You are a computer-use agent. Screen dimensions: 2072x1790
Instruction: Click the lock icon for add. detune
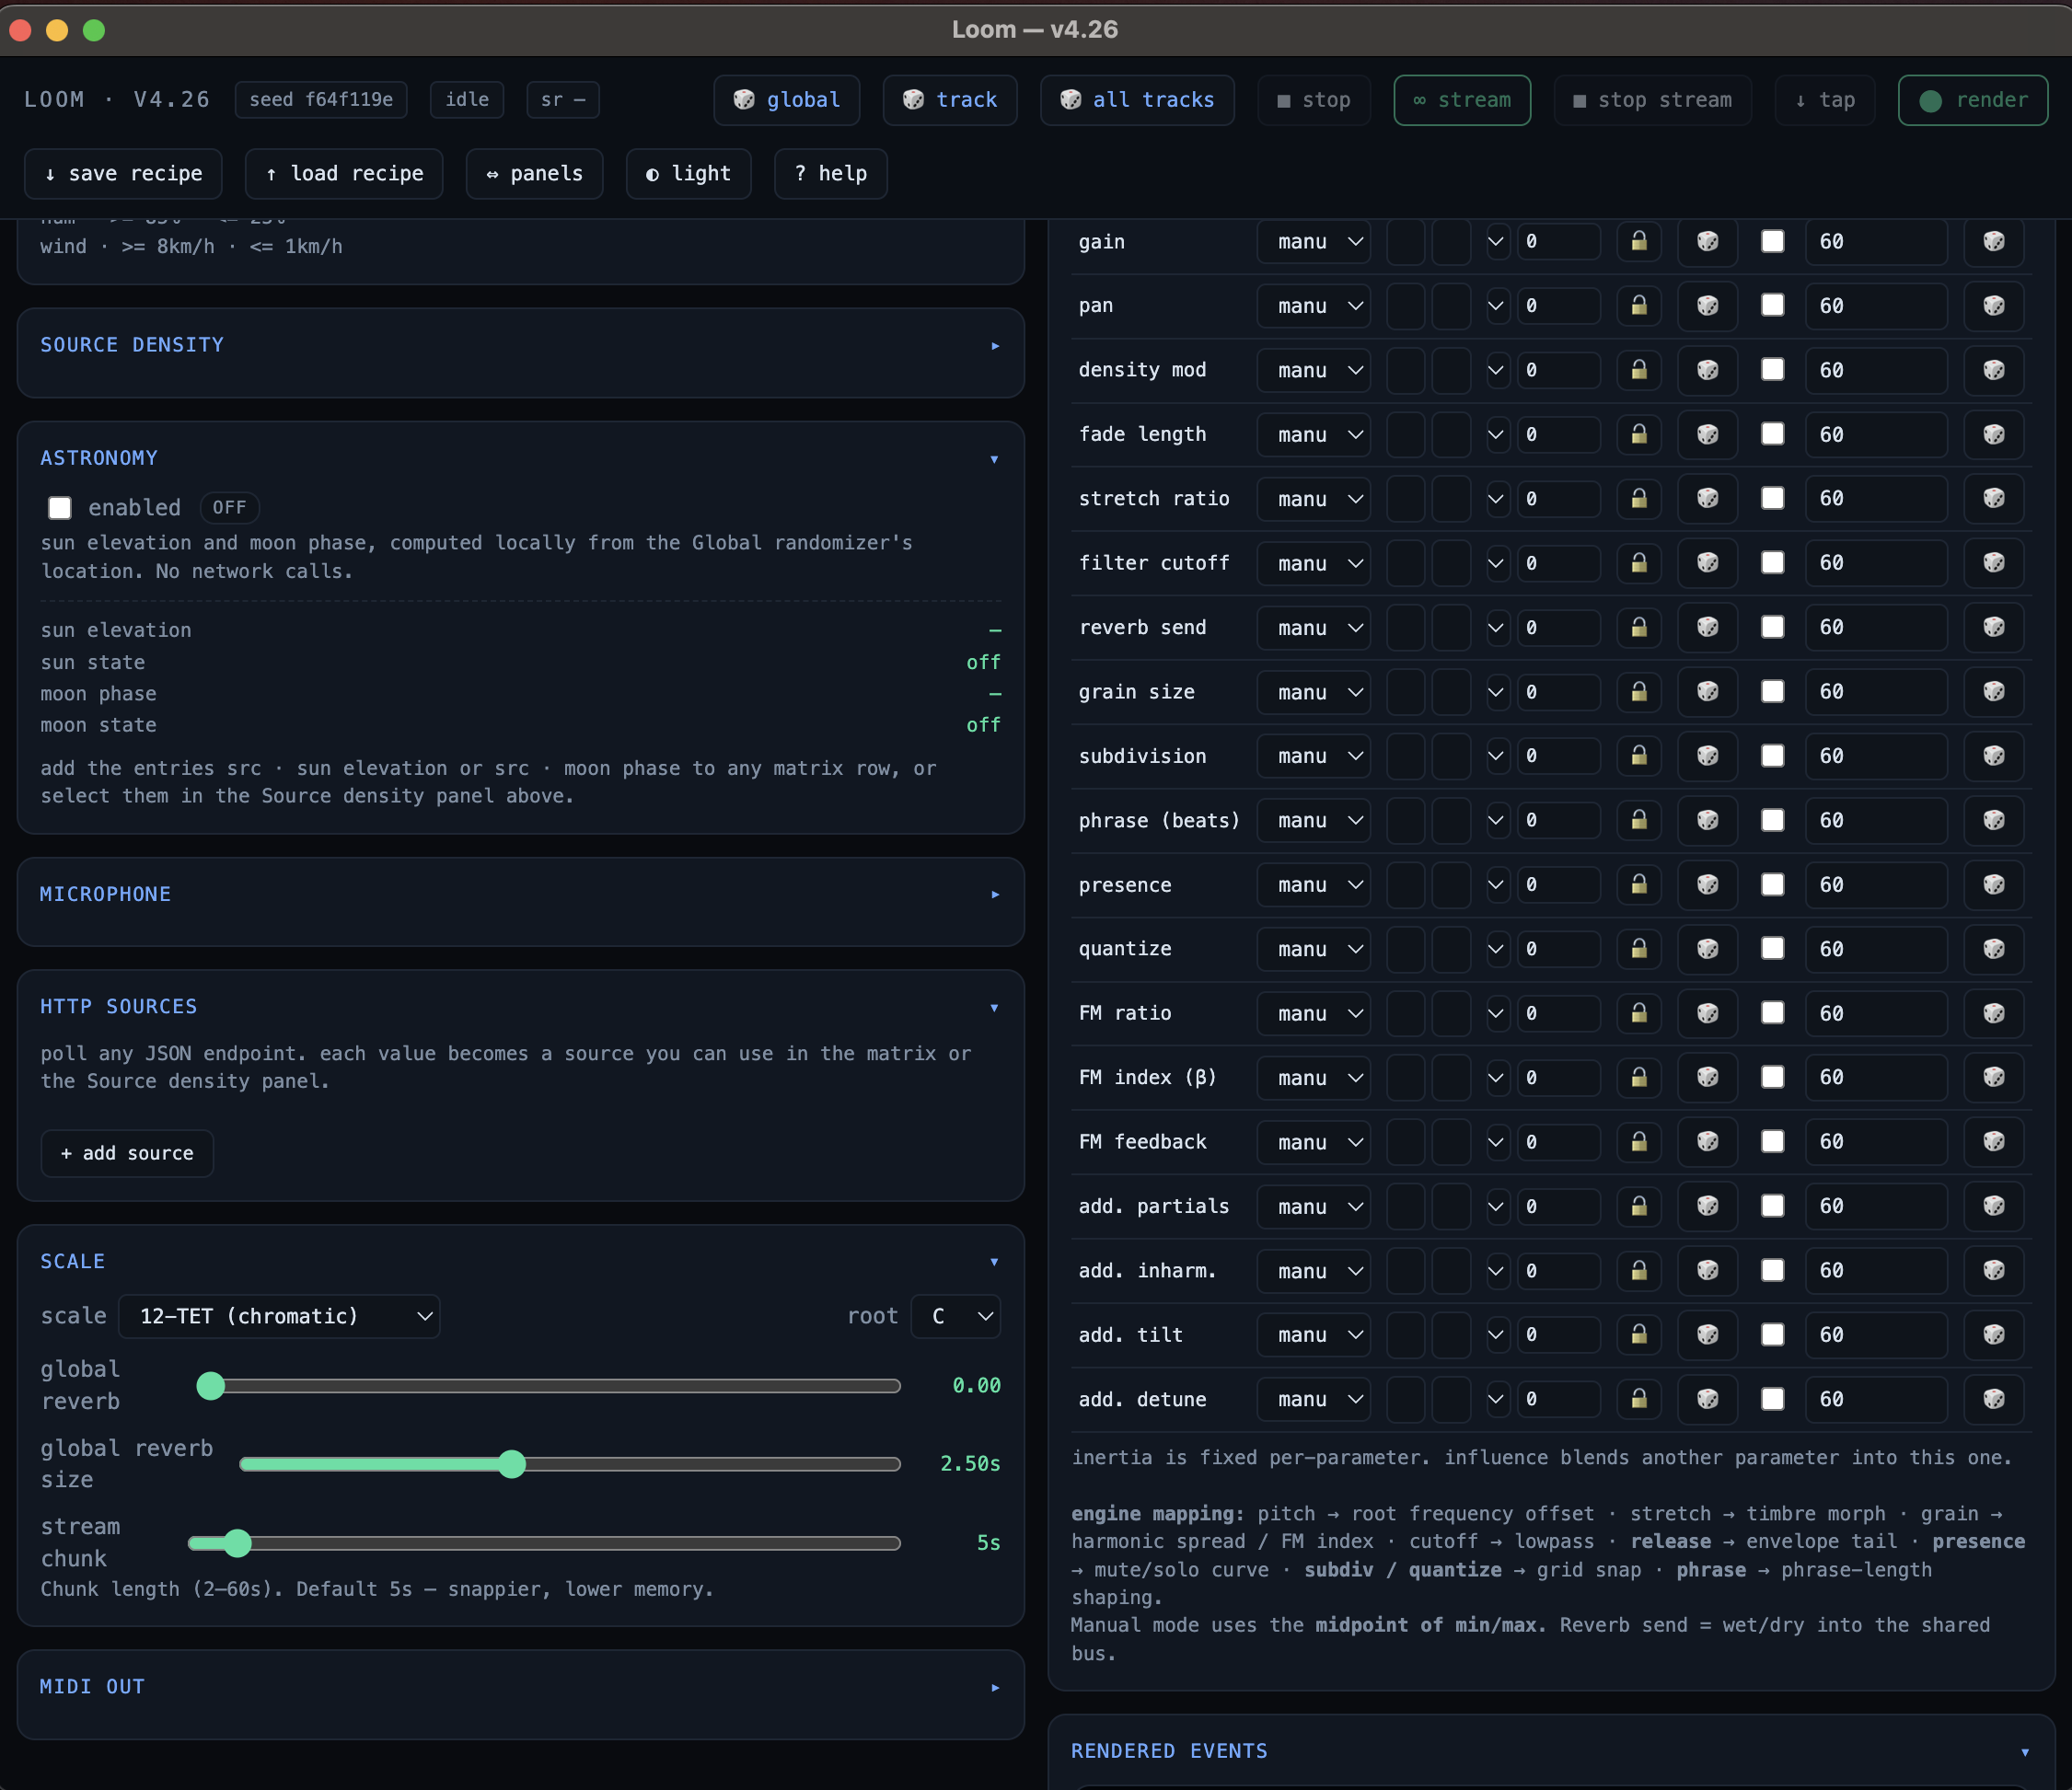(x=1639, y=1399)
